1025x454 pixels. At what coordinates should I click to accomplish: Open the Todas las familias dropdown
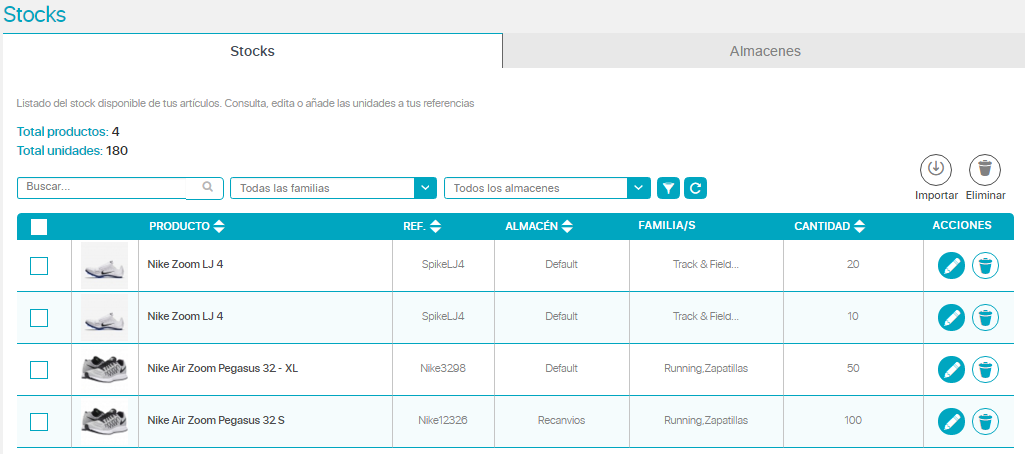click(333, 188)
